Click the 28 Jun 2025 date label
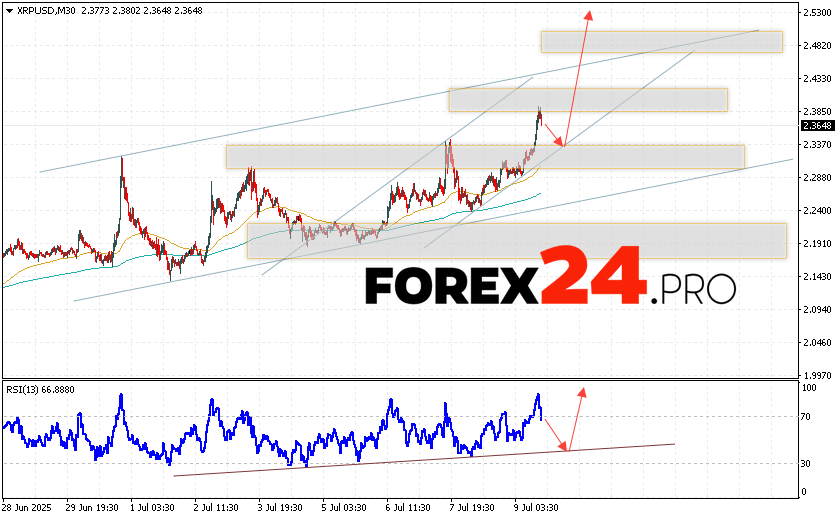The height and width of the screenshot is (519, 839). click(27, 507)
